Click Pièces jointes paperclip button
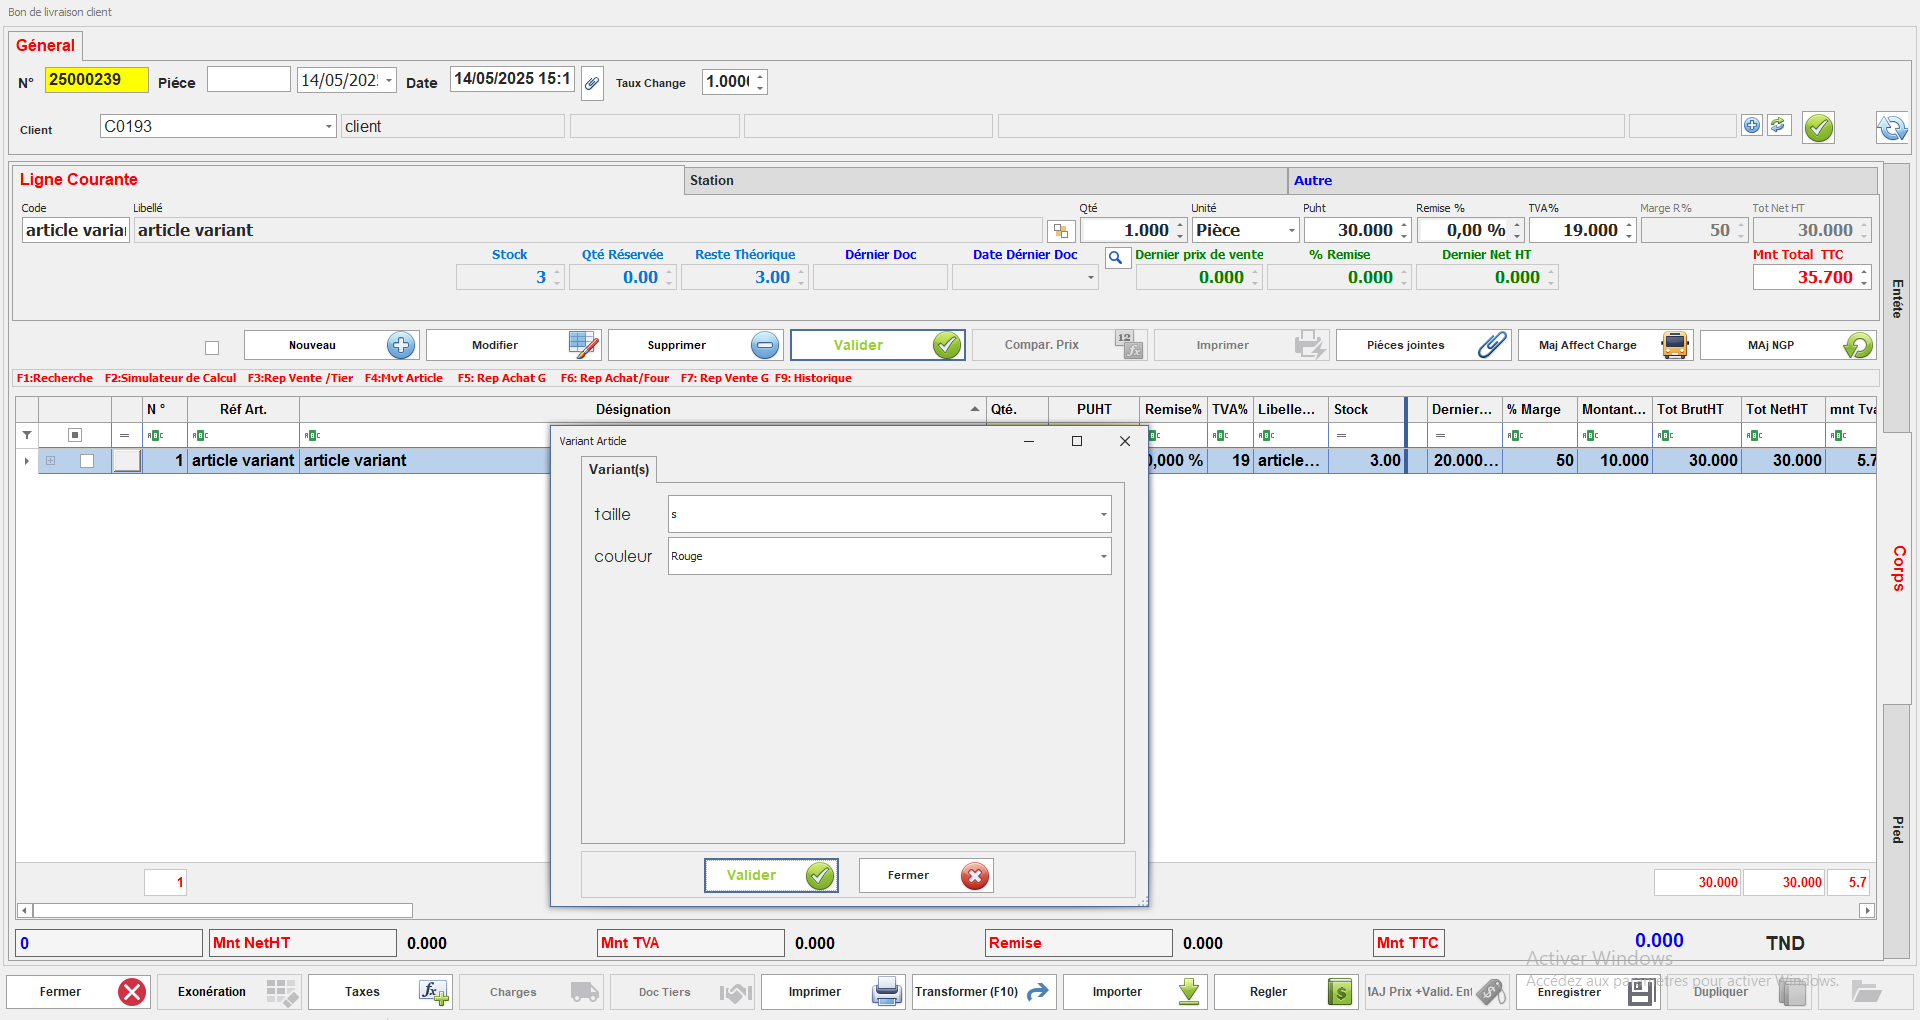Viewport: 1920px width, 1020px height. [x=1425, y=345]
